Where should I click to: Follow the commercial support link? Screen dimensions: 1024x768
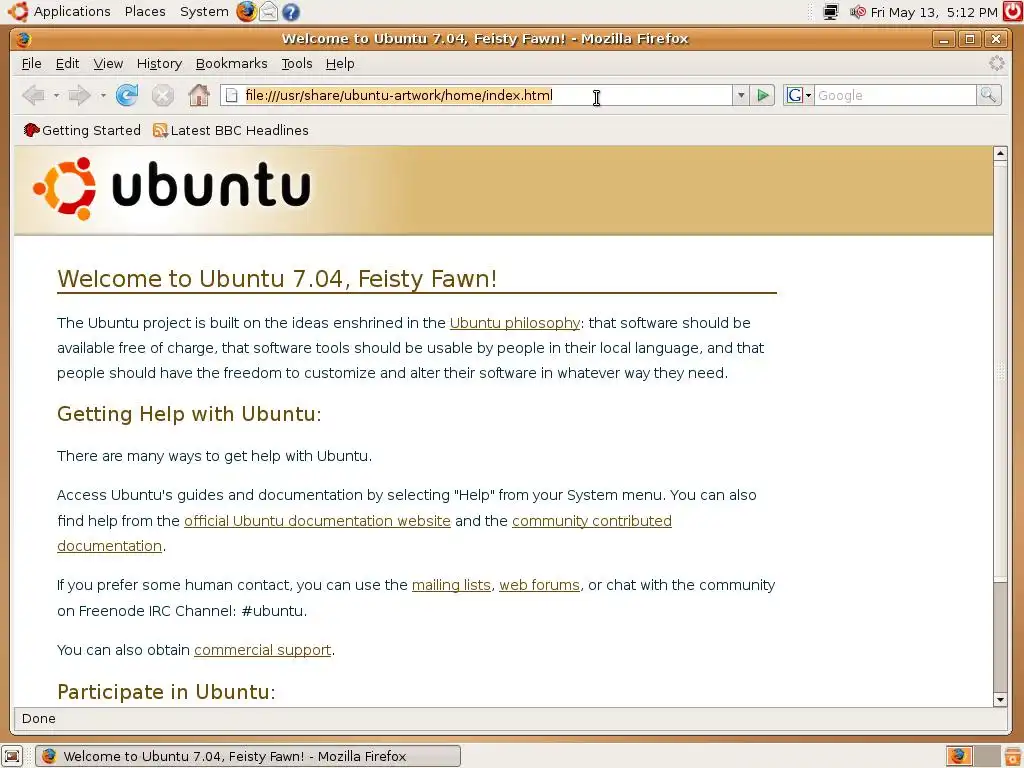point(263,650)
